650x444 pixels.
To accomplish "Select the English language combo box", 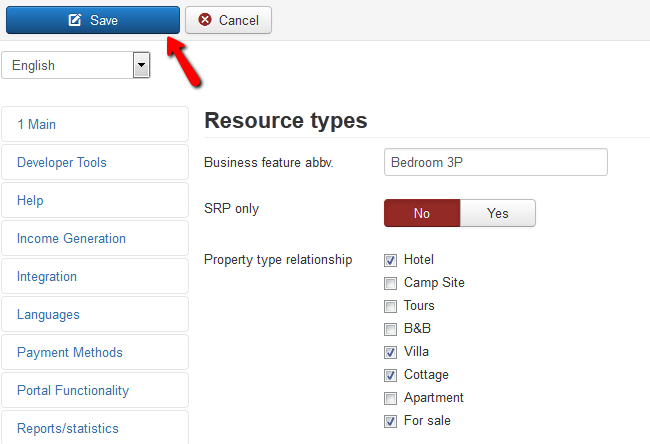I will 76,65.
